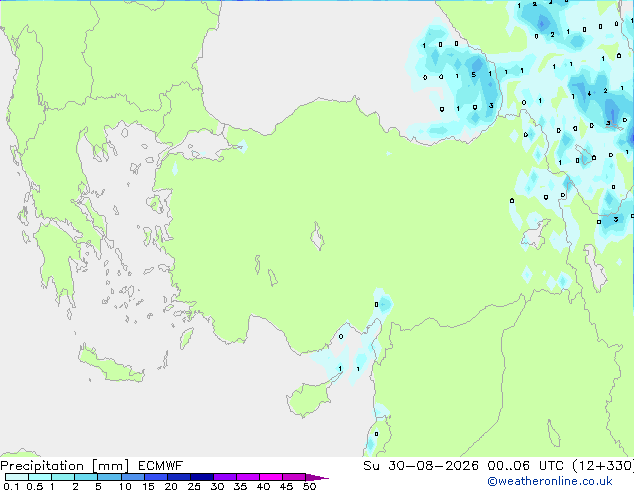Pick the 10–15 mm blue legend swatch
The height and width of the screenshot is (490, 634).
(132, 477)
